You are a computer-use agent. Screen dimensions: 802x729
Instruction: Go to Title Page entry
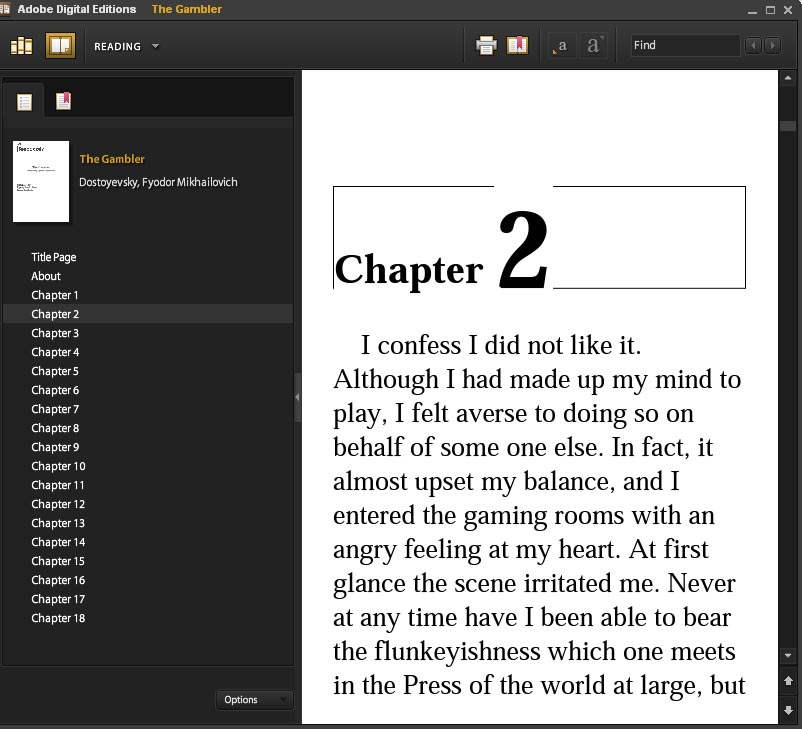54,257
